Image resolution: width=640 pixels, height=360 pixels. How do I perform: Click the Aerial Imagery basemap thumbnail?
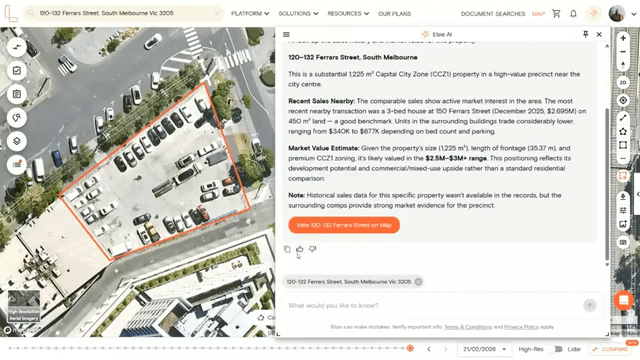tap(24, 306)
